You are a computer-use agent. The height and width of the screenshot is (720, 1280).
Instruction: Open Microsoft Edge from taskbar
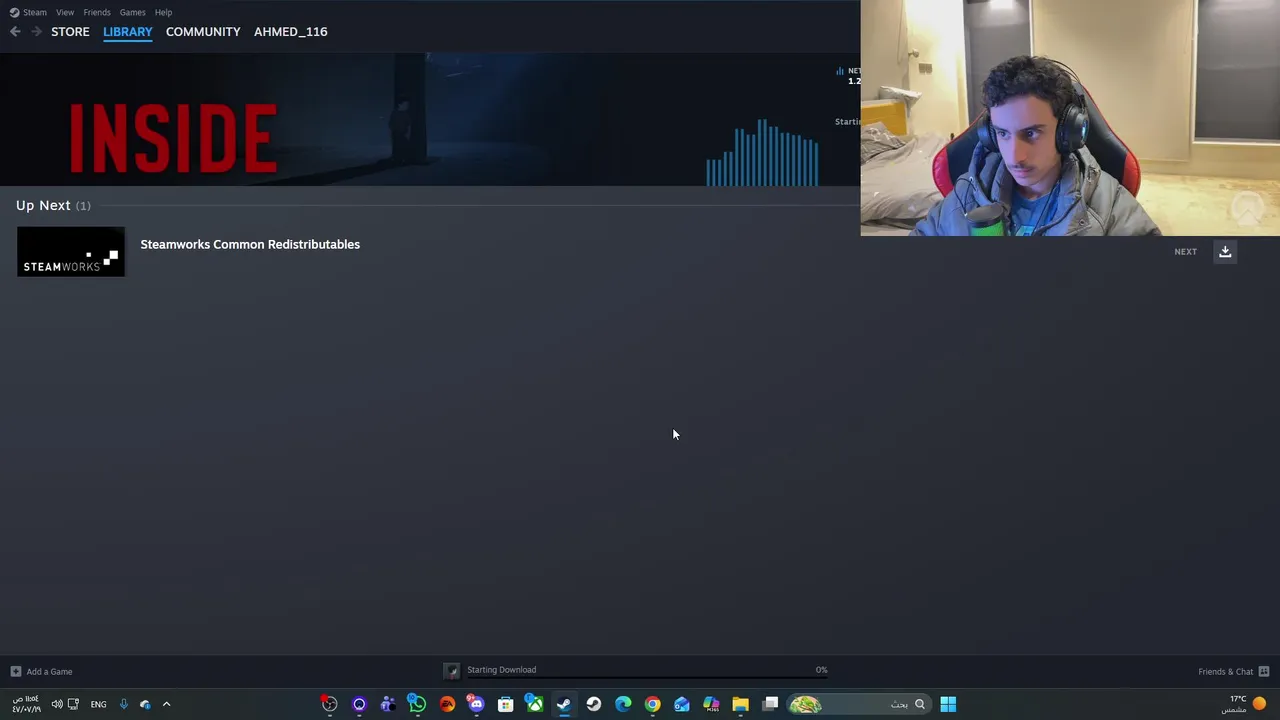point(623,704)
